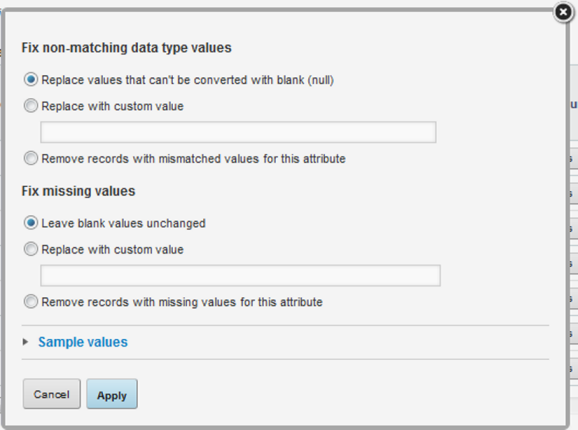Select 'Leave blank values unchanged' option
This screenshot has height=430, width=578.
31,223
